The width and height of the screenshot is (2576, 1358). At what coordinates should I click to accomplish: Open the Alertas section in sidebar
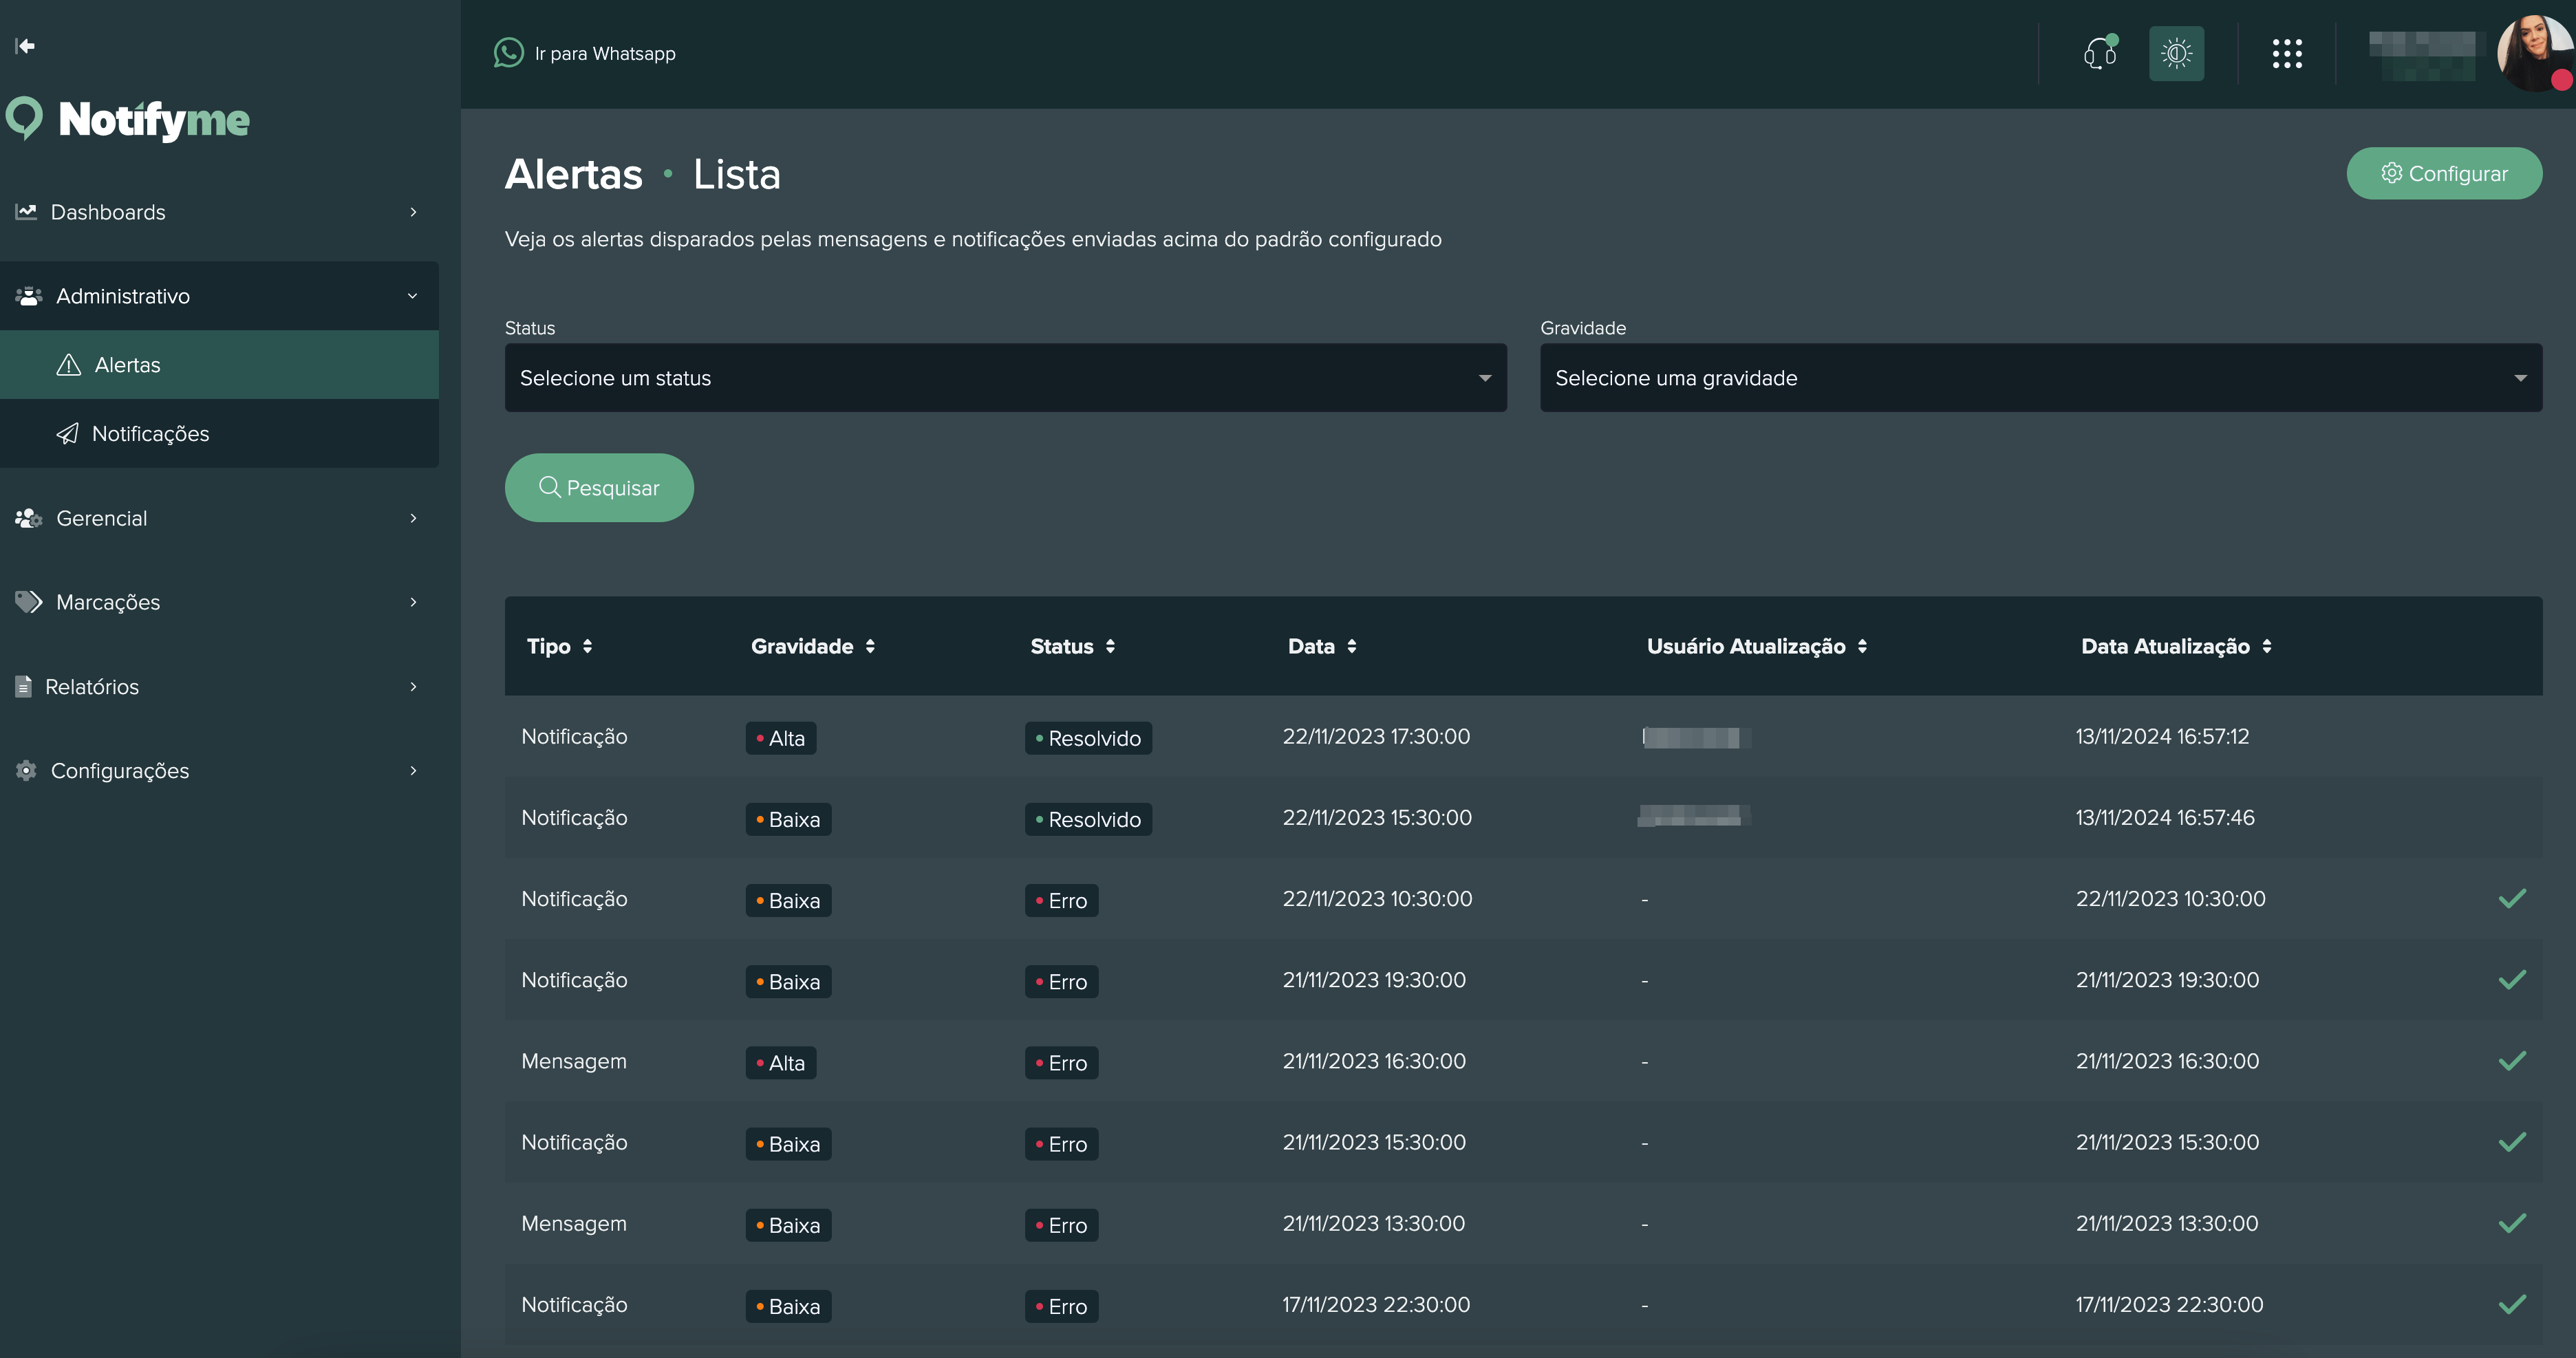pyautogui.click(x=127, y=364)
